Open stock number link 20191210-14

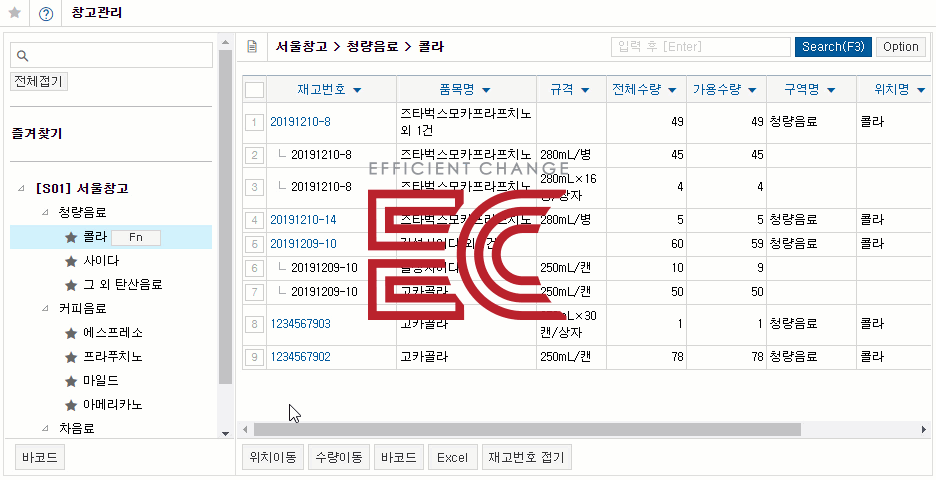pos(303,220)
